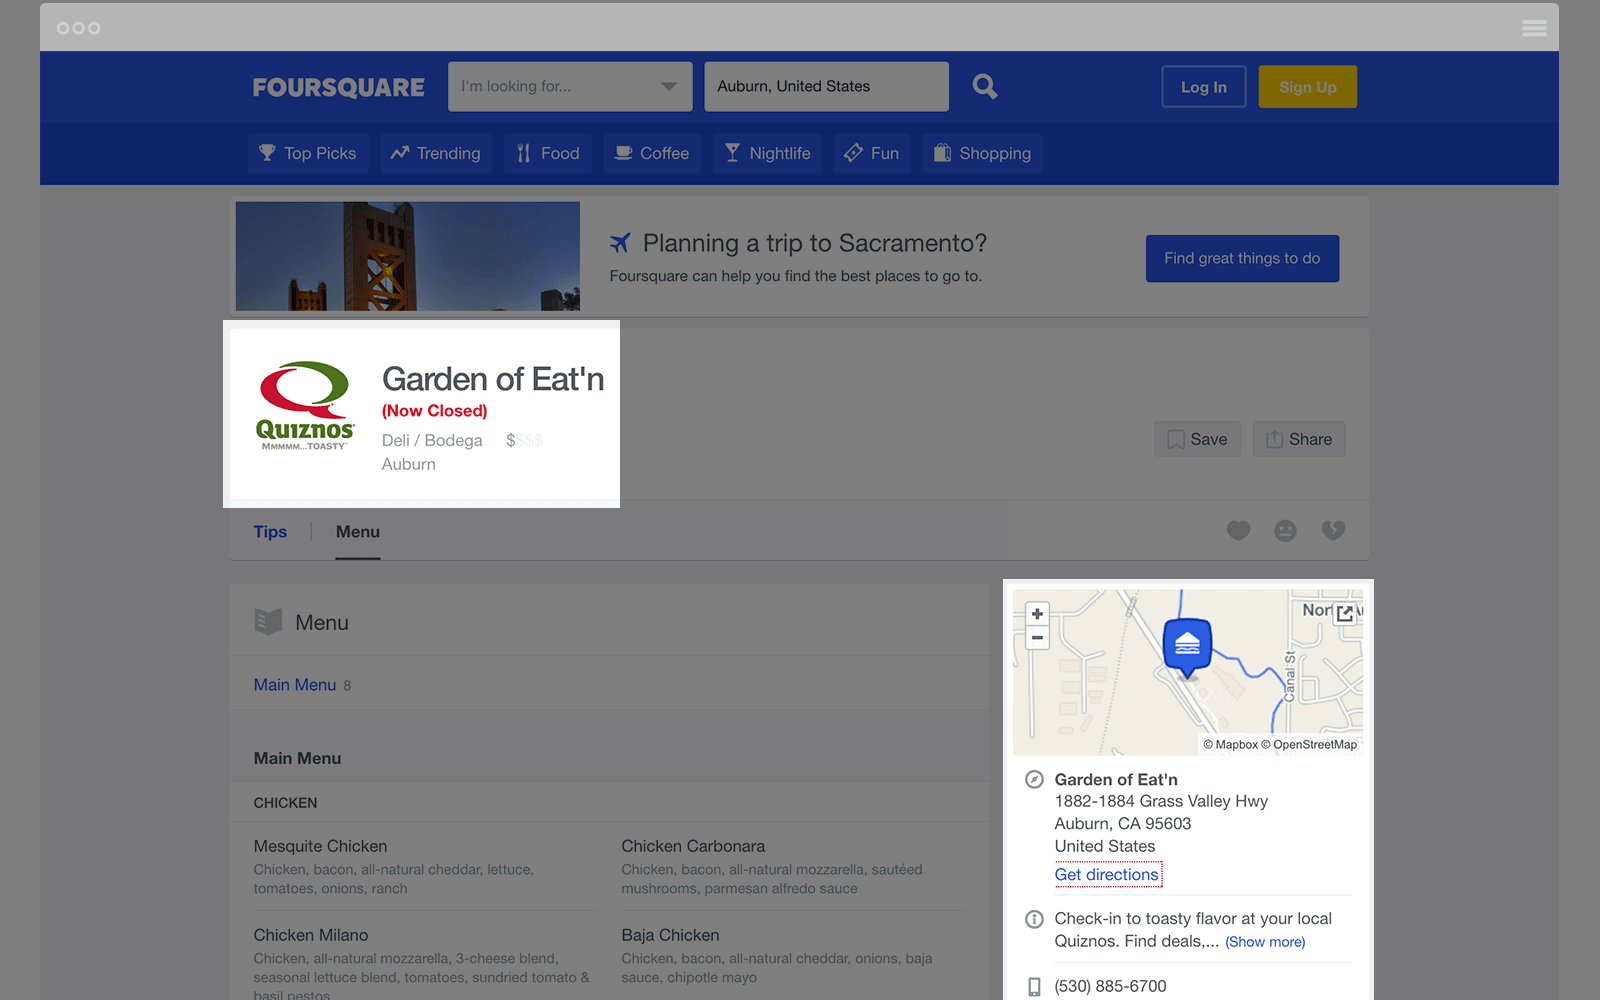Screen dimensions: 1600x1000
Task: Open the Main Menu link
Action: coord(295,685)
